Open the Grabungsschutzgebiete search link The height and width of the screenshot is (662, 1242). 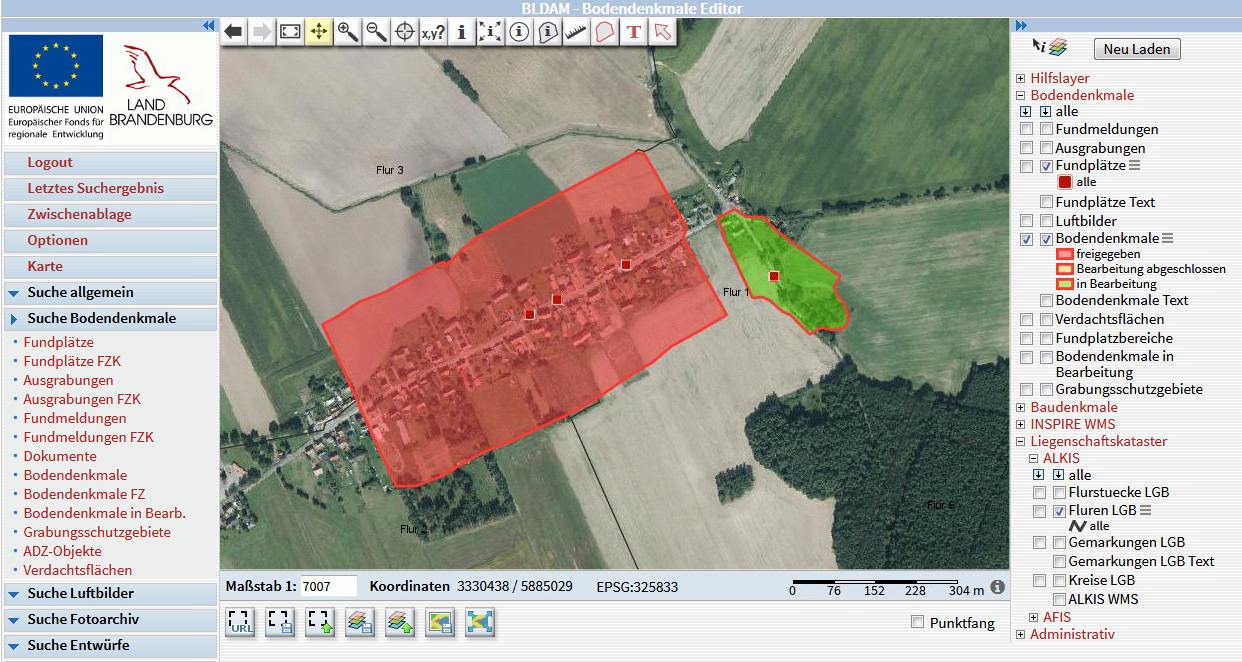(x=97, y=532)
